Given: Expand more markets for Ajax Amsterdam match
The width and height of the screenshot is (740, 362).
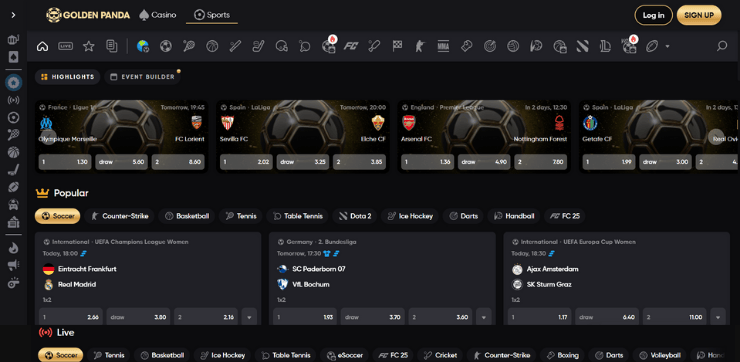Looking at the screenshot, I should coord(718,317).
